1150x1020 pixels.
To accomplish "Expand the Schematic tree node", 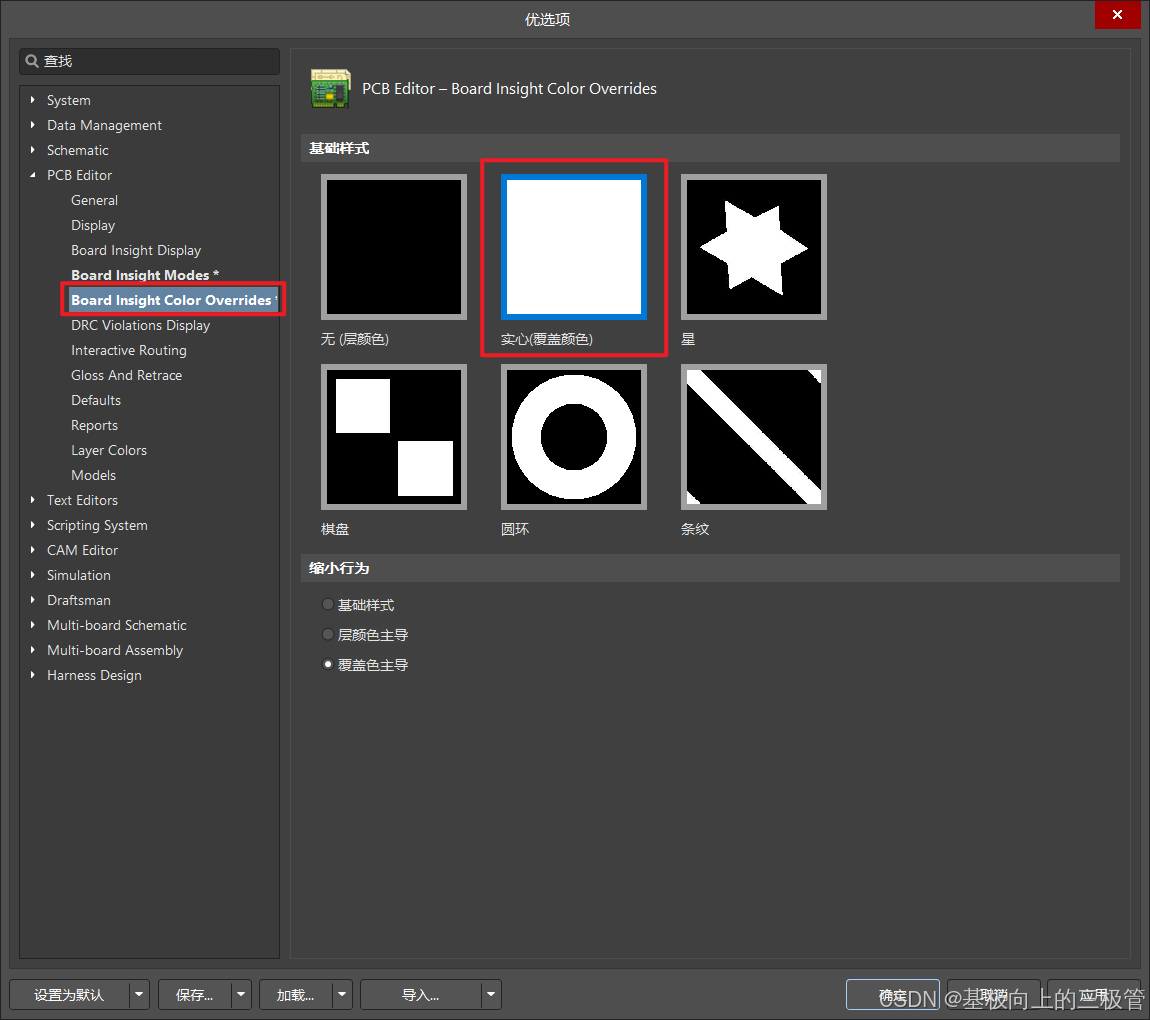I will coord(32,150).
